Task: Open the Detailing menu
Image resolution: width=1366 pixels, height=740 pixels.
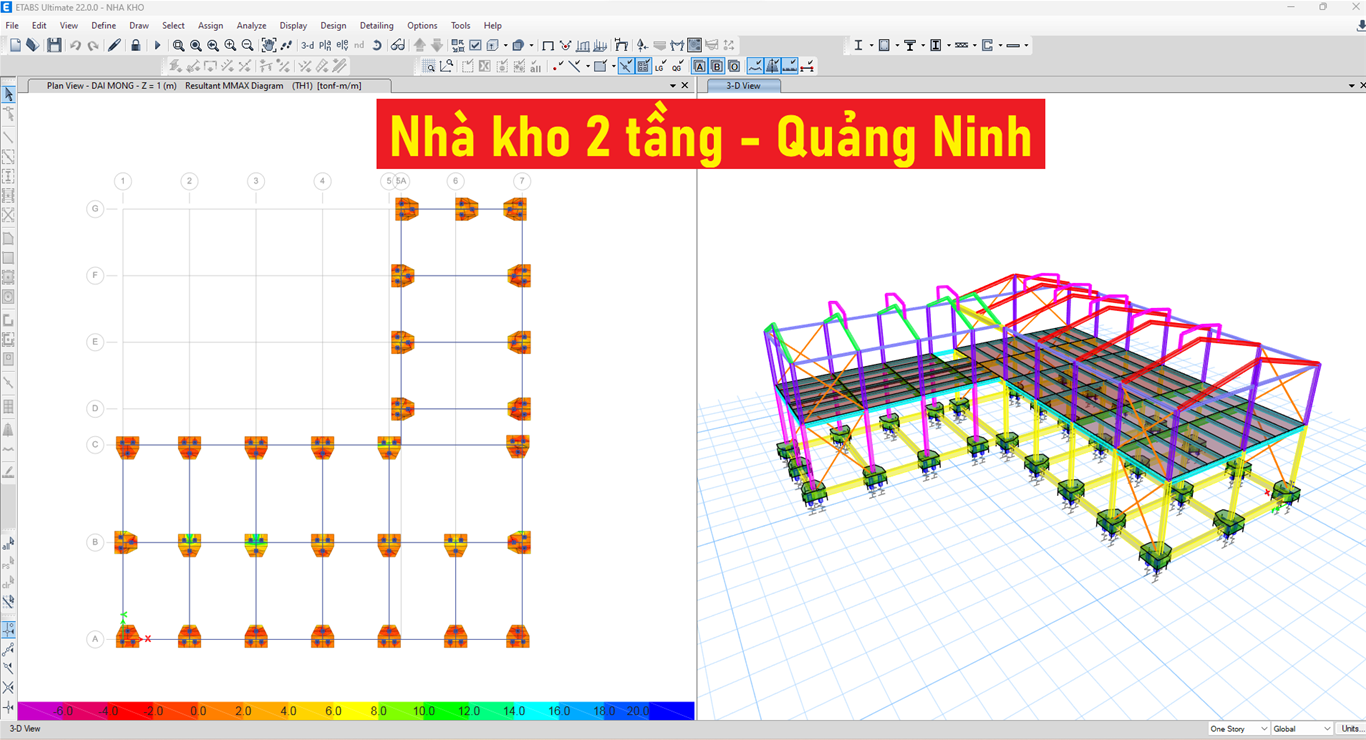Action: (376, 26)
